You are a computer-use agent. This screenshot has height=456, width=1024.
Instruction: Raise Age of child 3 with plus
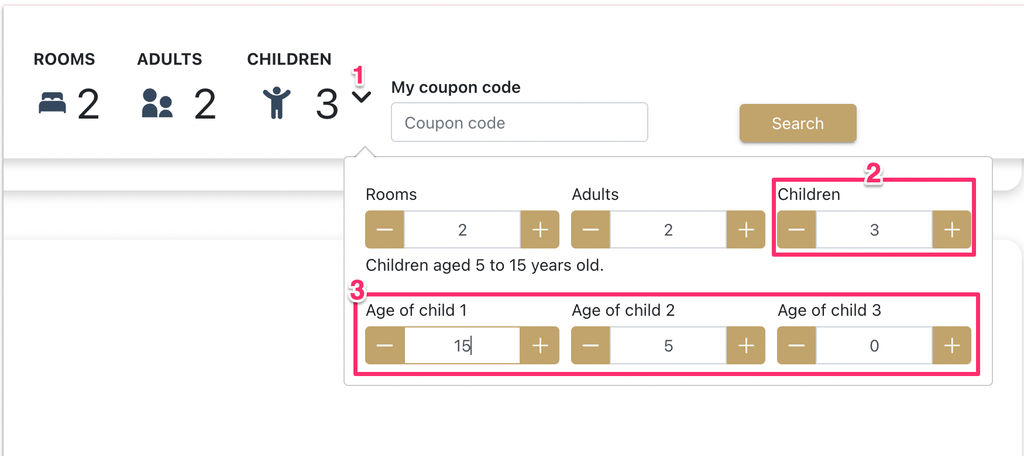[952, 345]
